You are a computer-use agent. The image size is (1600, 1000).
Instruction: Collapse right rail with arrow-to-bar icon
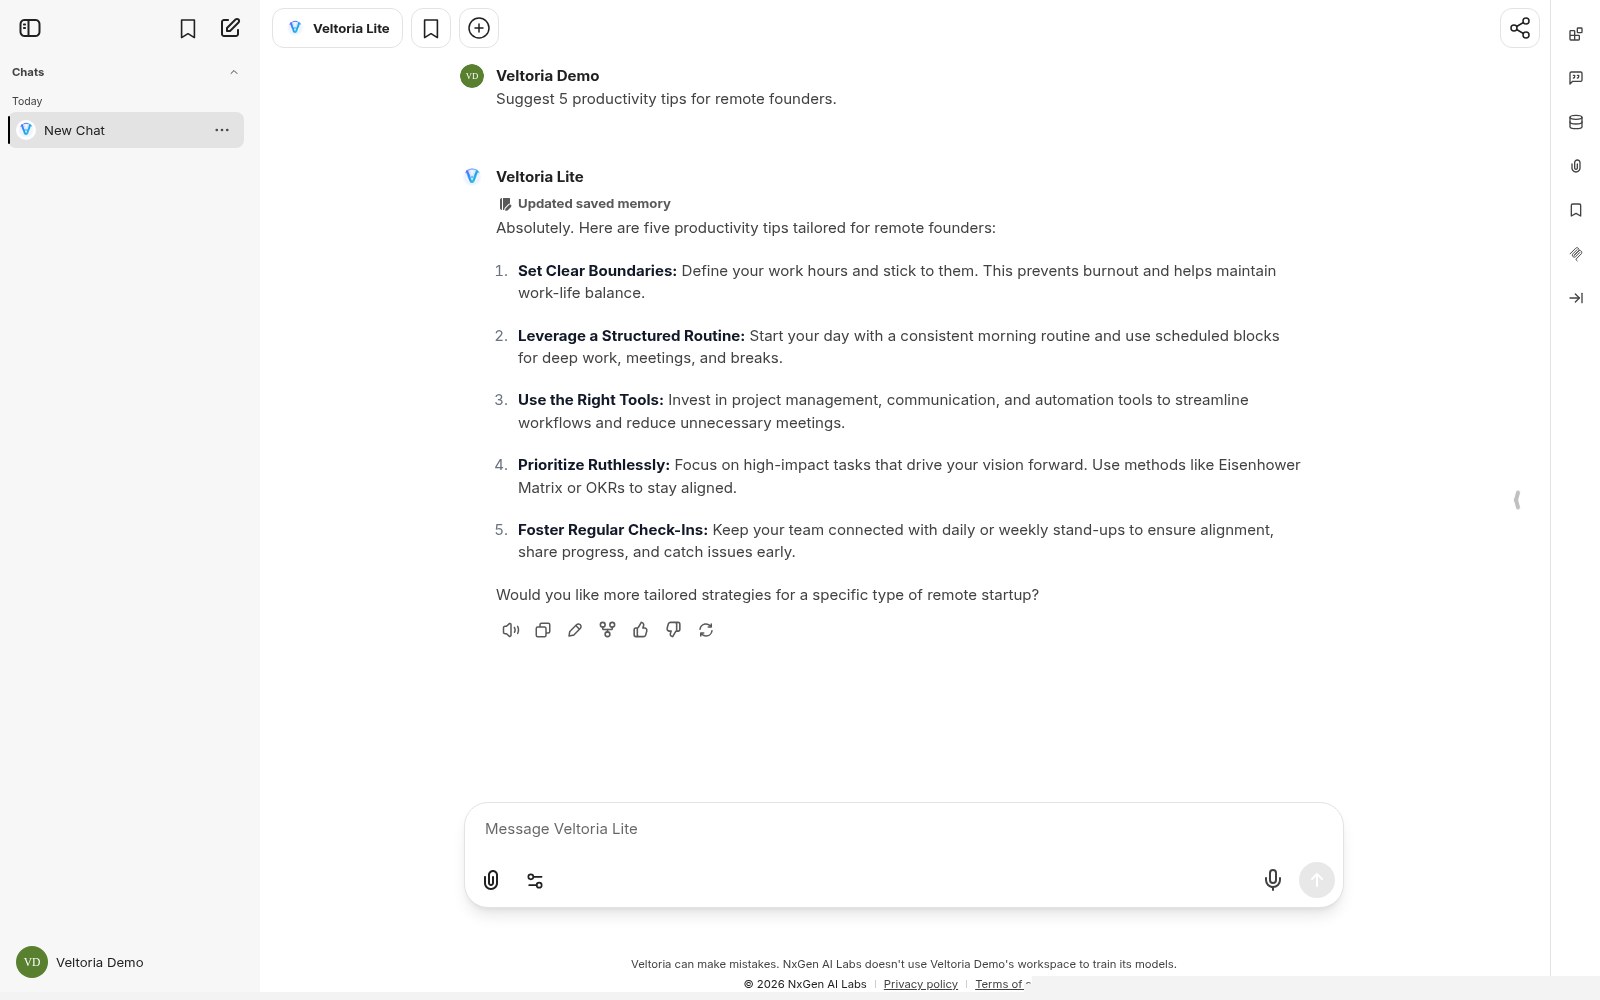point(1576,298)
